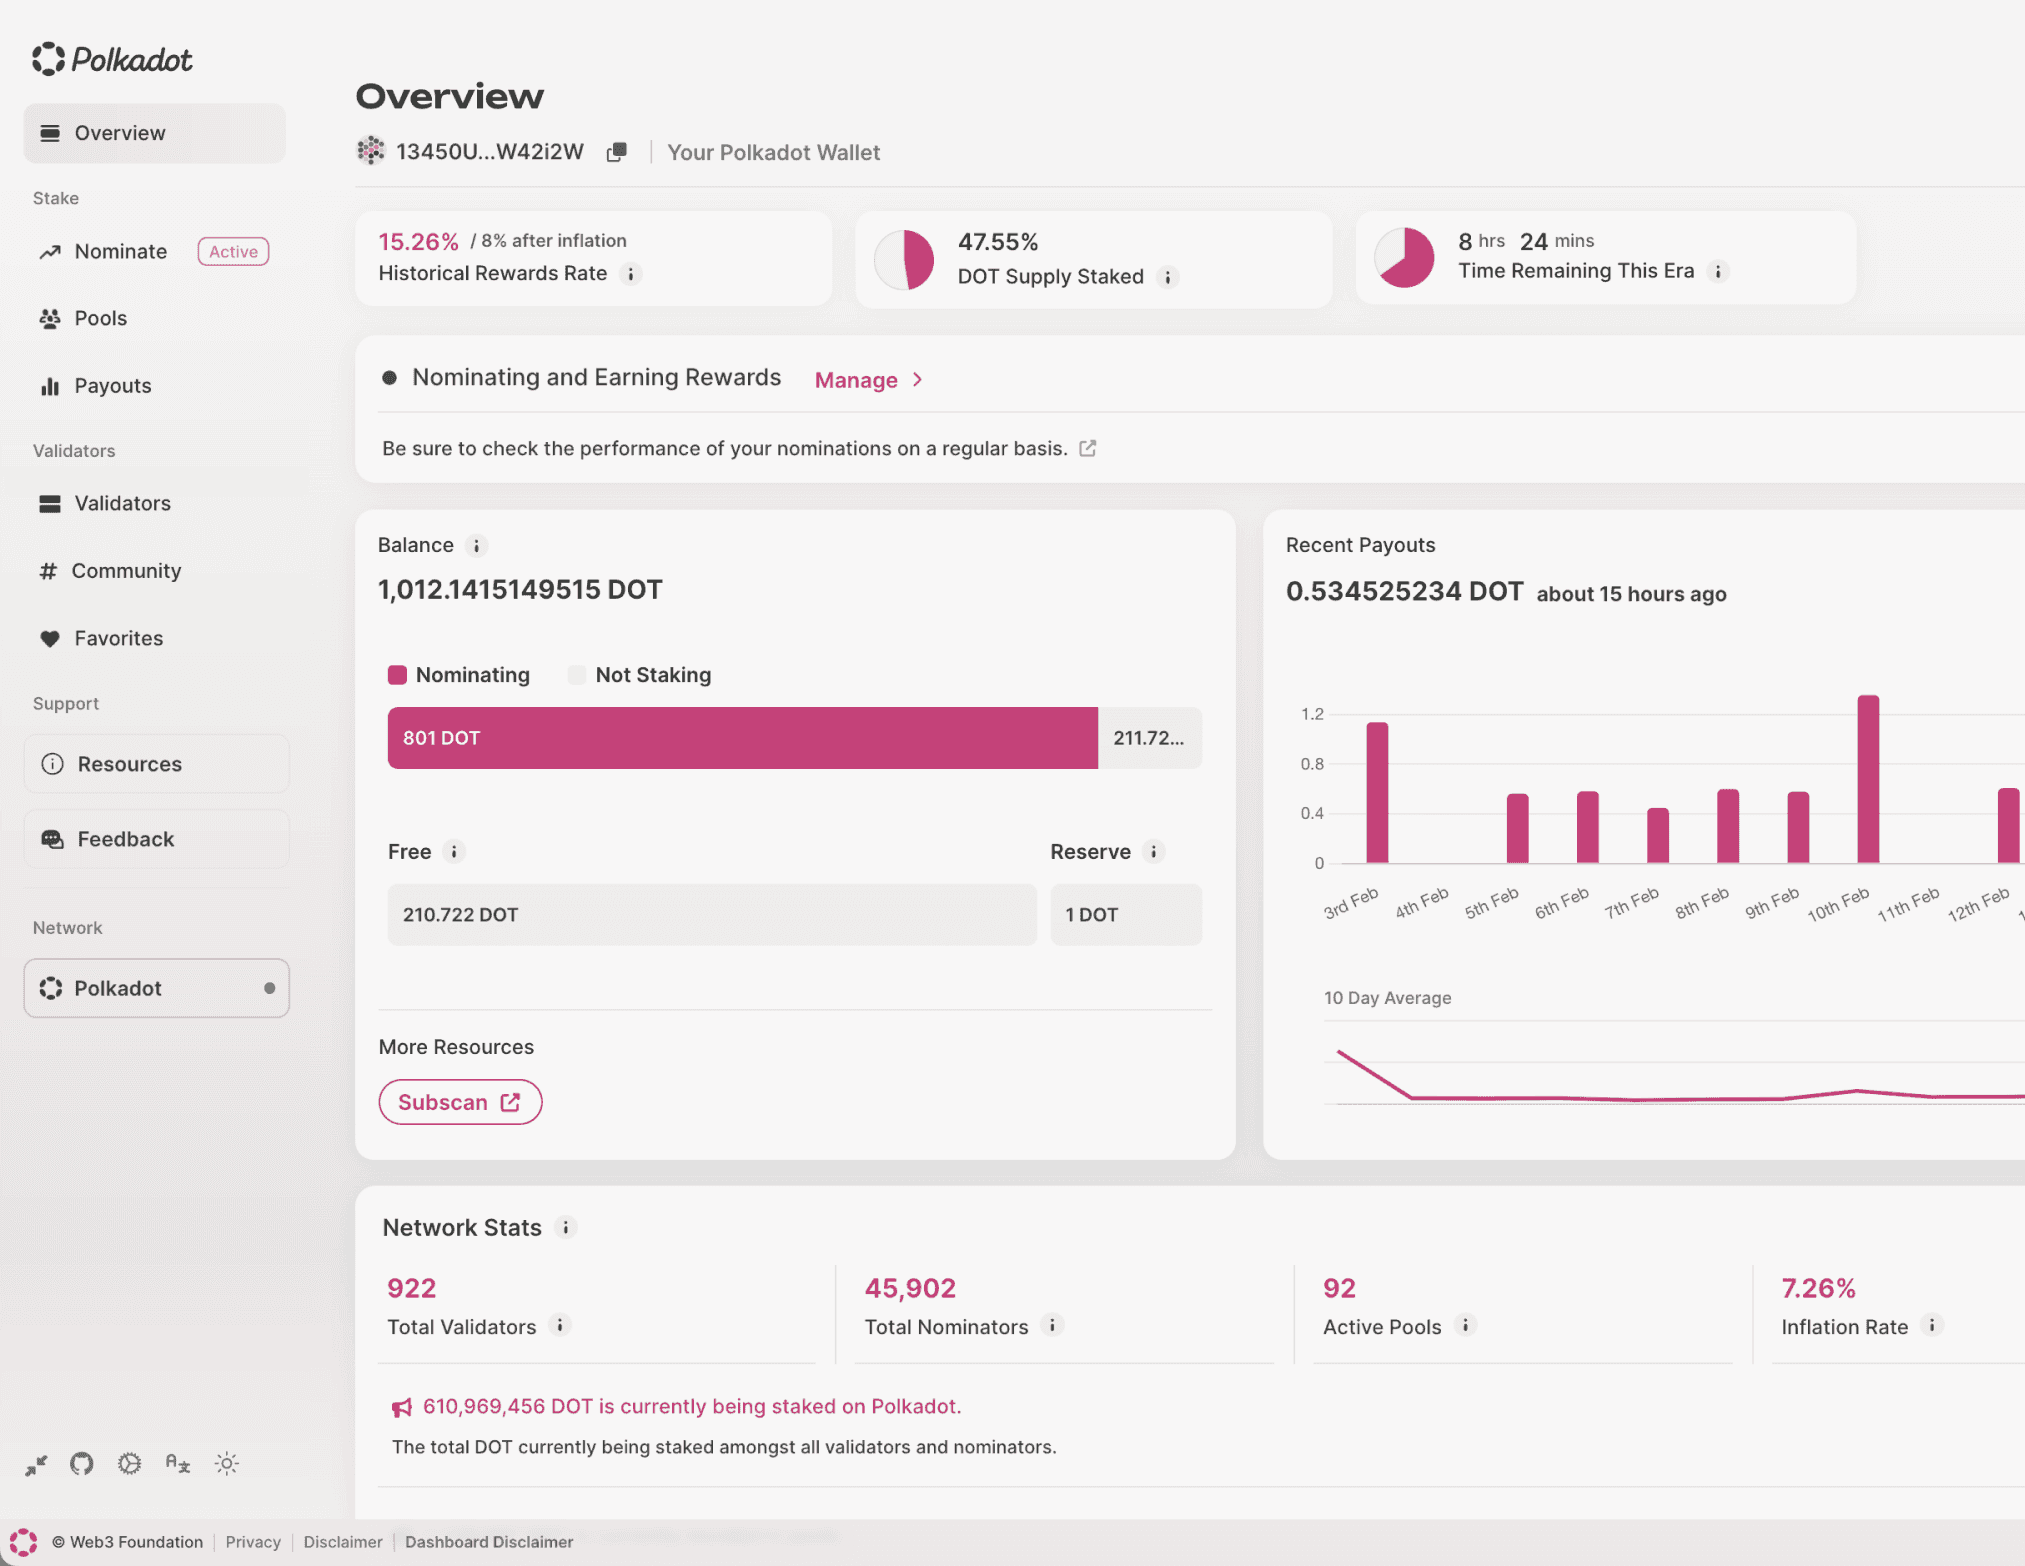Toggle the Not Staking legend marker
Screen dimensions: 2025x1566
(x=577, y=675)
